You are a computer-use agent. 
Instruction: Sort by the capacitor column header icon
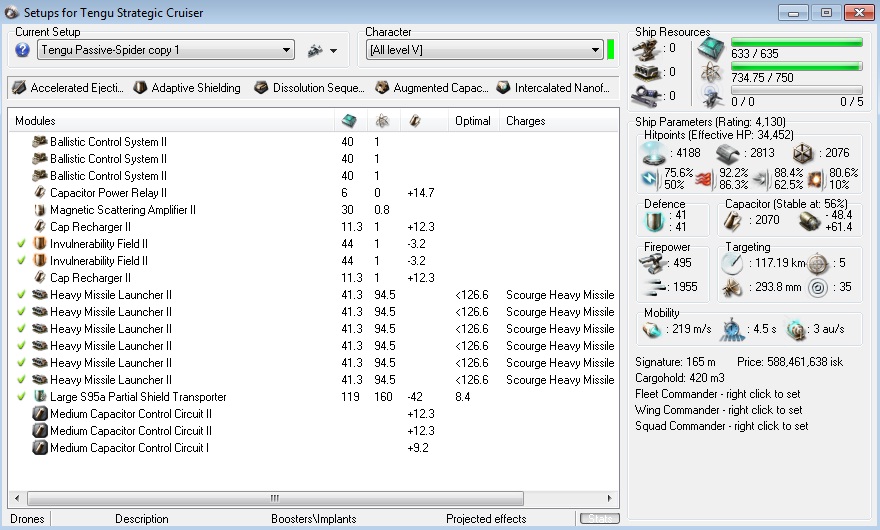tap(415, 120)
